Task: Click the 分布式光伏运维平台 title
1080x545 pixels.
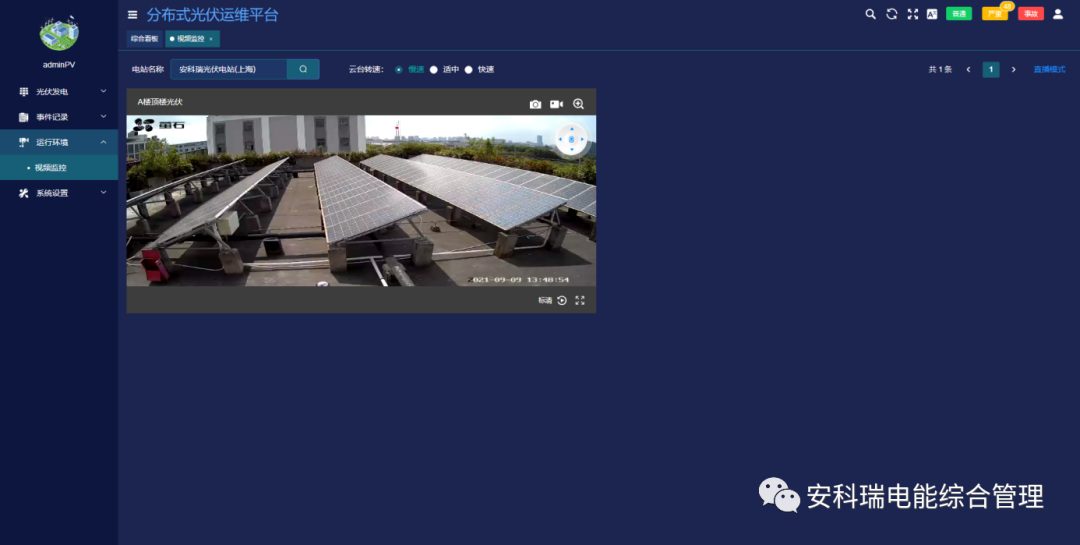Action: (x=212, y=14)
